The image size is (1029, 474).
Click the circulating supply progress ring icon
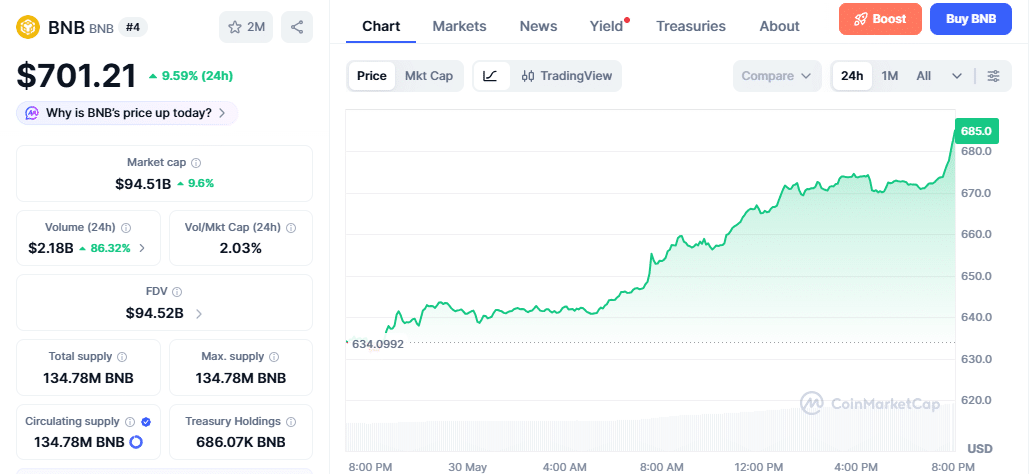pyautogui.click(x=136, y=442)
